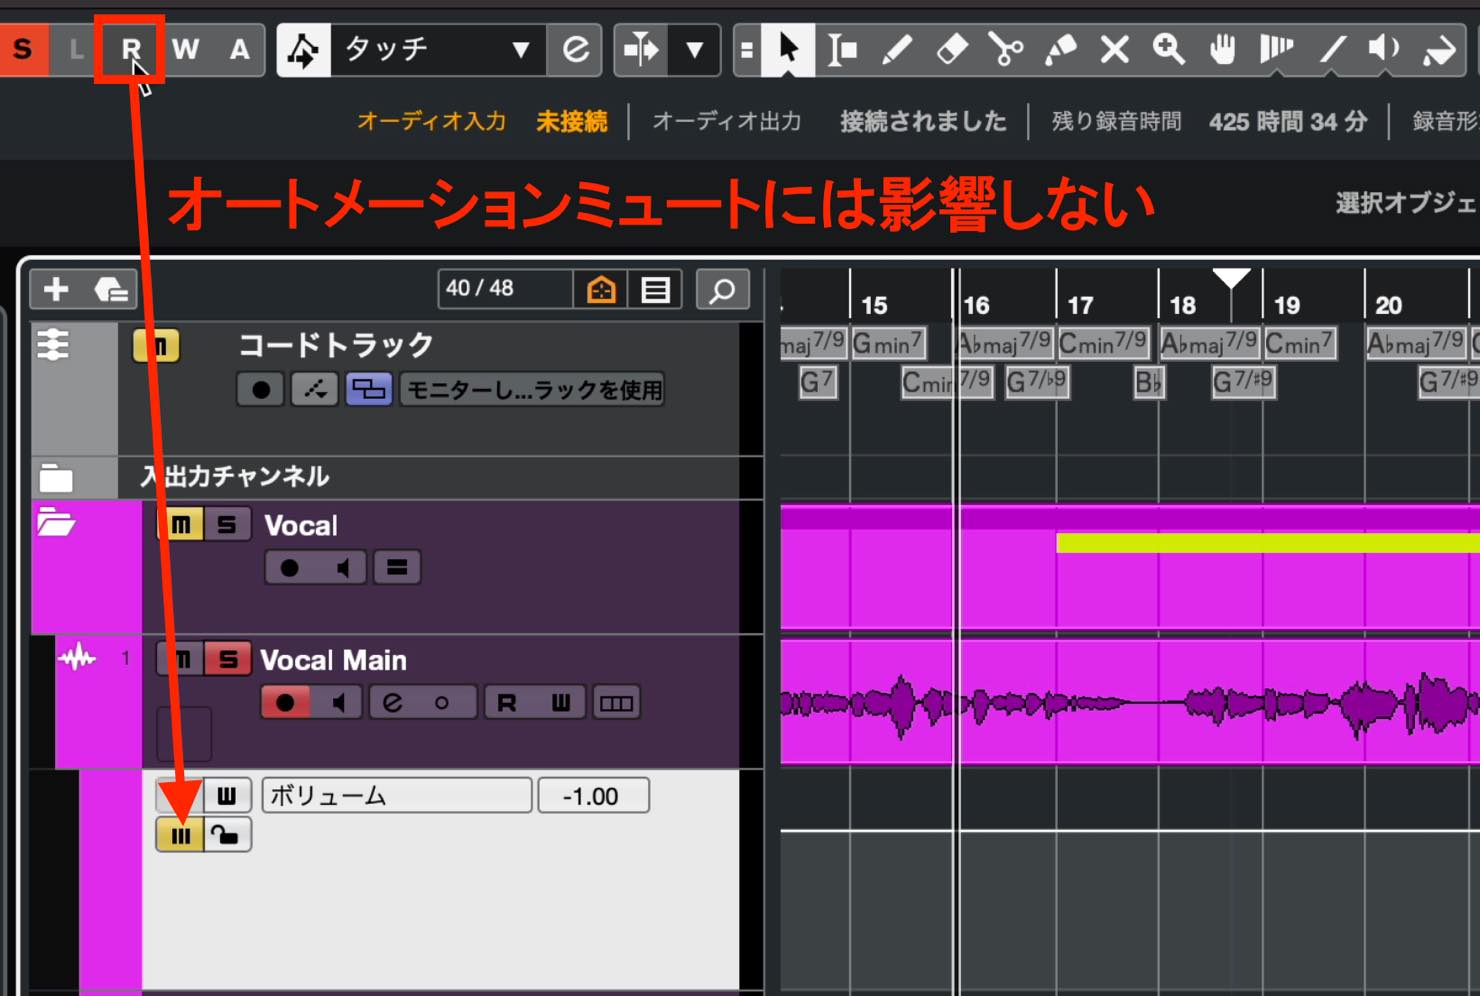1480x996 pixels.
Task: Select the コードトラック track name
Action: pos(336,345)
